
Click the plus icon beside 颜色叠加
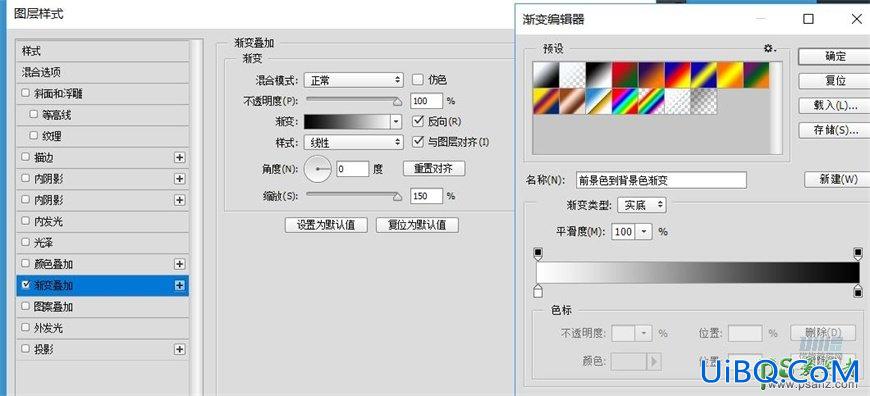coord(179,264)
